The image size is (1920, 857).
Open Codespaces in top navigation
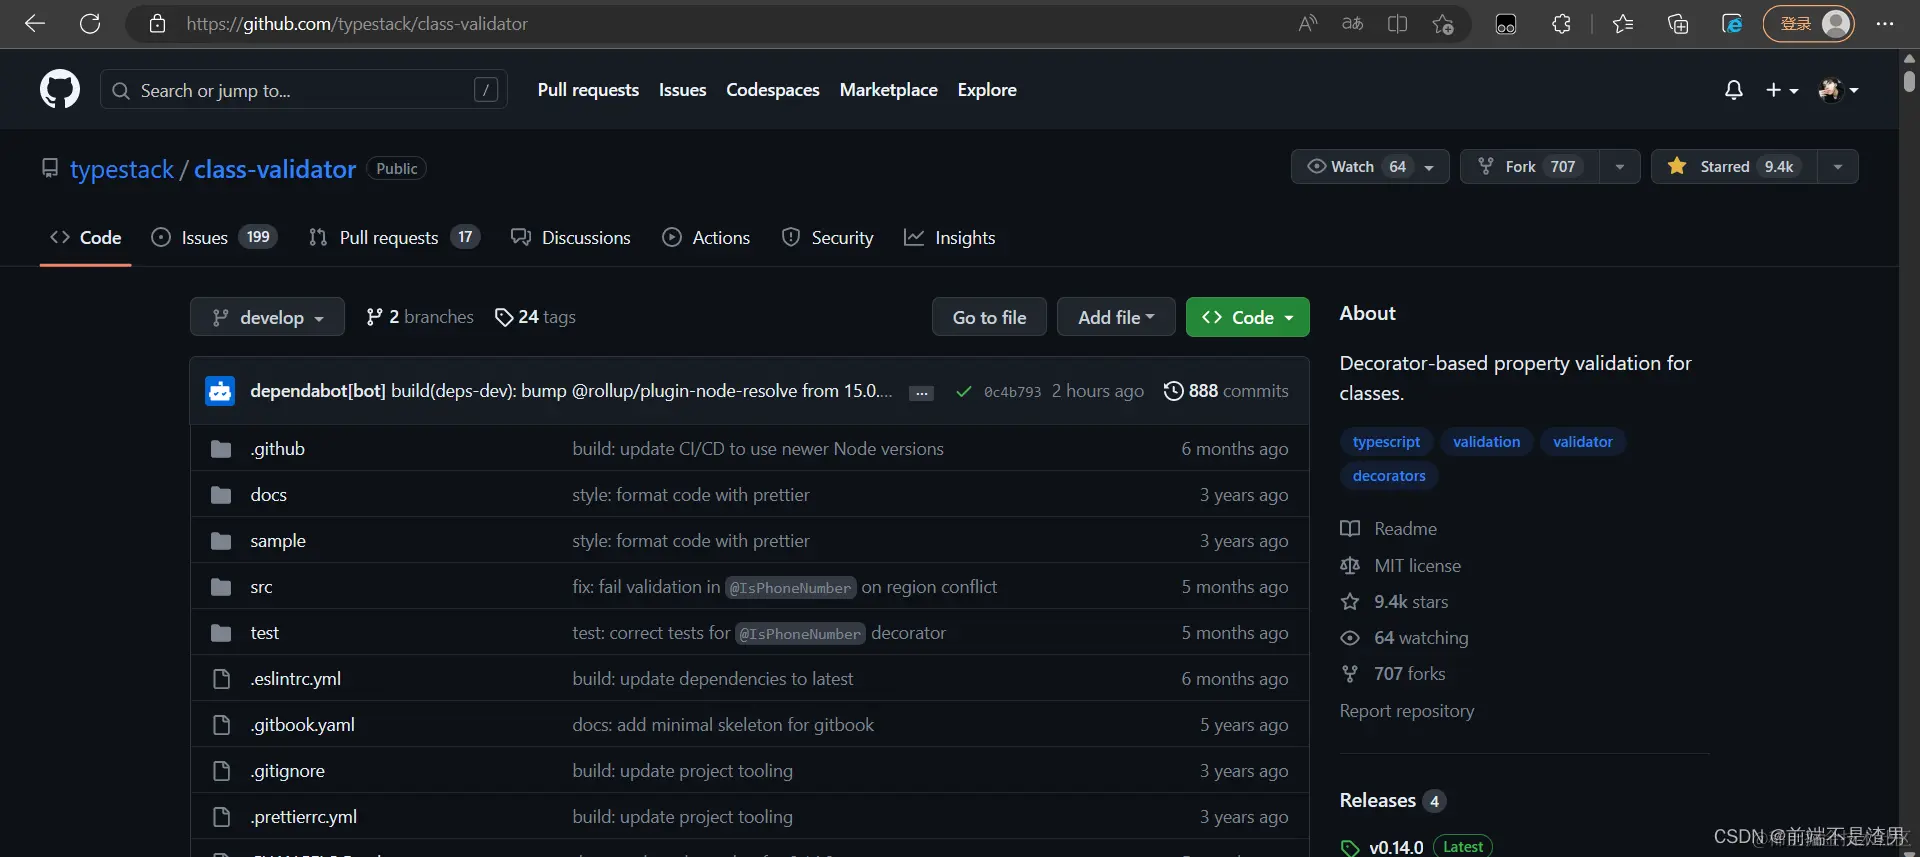pos(773,90)
